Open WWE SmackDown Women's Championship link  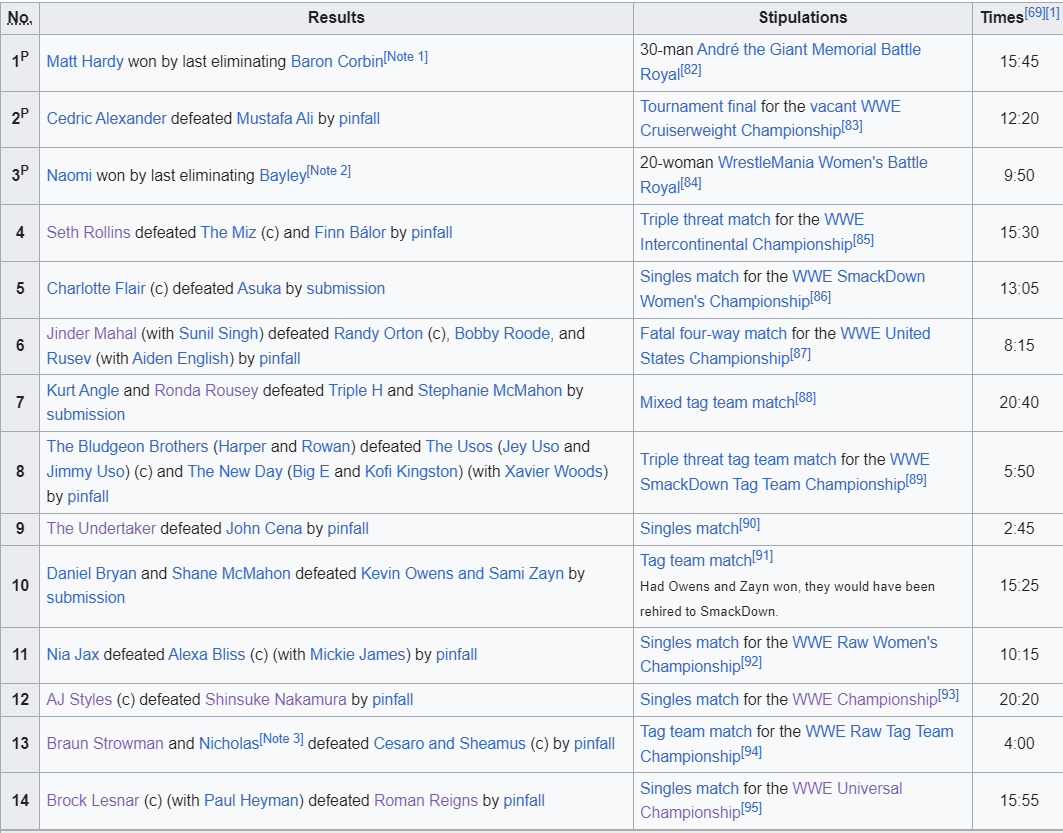(x=783, y=289)
